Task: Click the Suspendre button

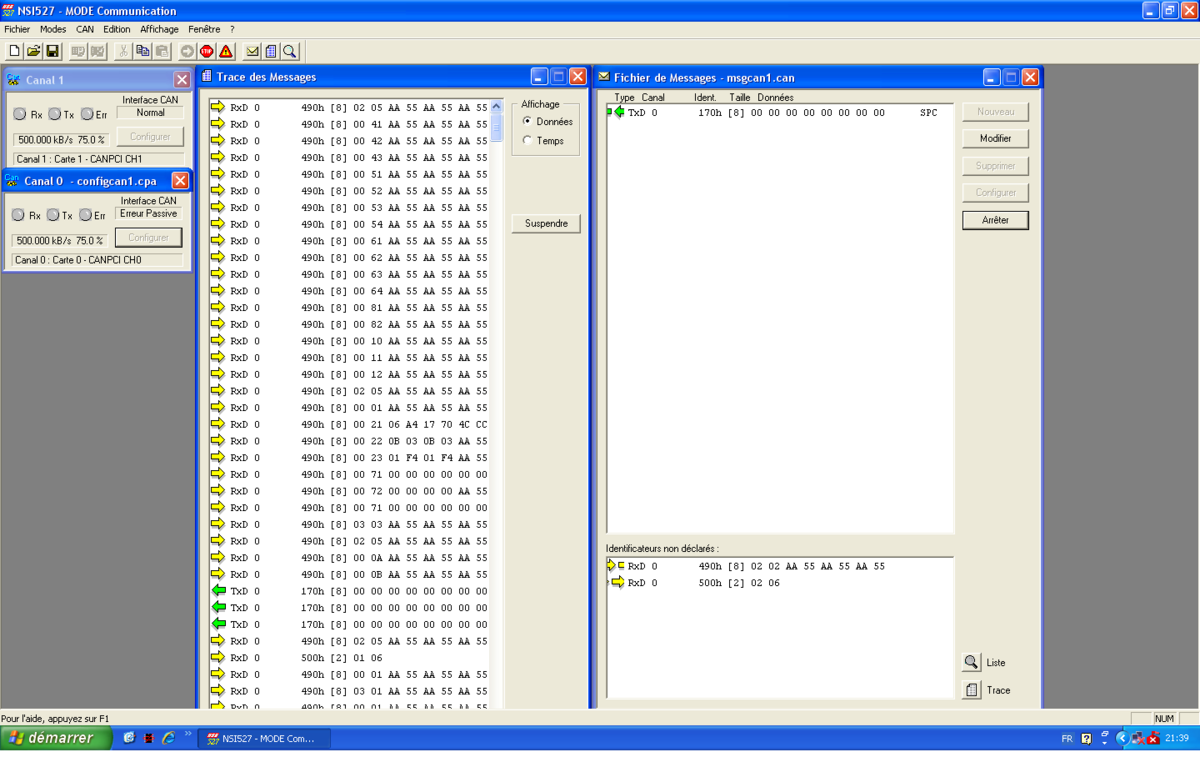Action: click(546, 223)
